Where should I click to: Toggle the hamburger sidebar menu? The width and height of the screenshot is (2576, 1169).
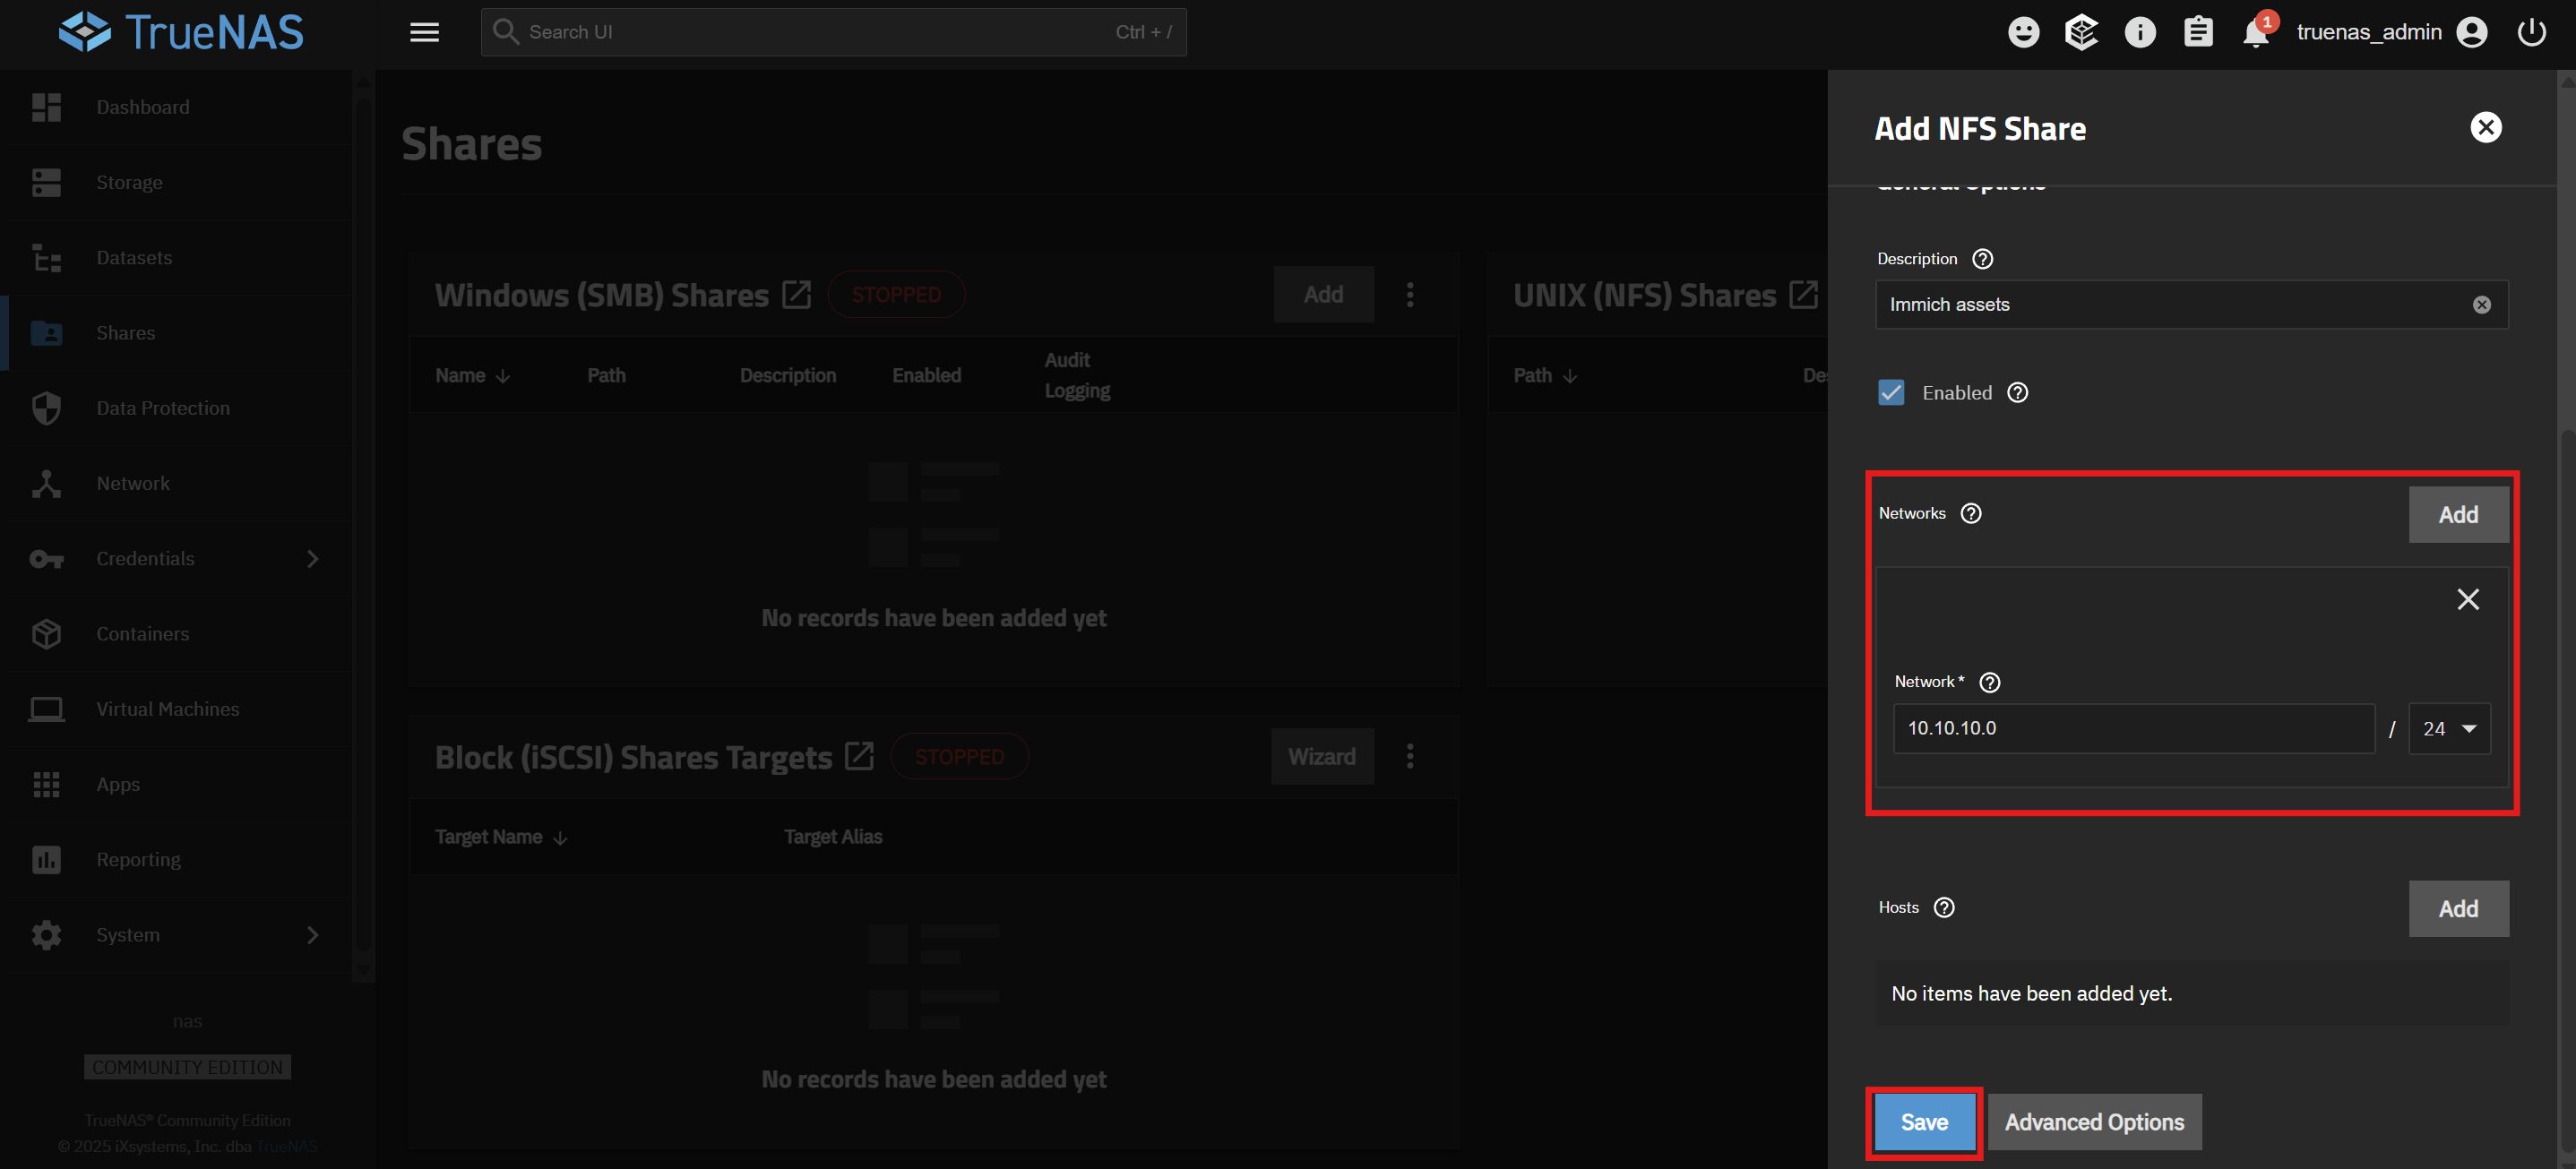click(424, 33)
